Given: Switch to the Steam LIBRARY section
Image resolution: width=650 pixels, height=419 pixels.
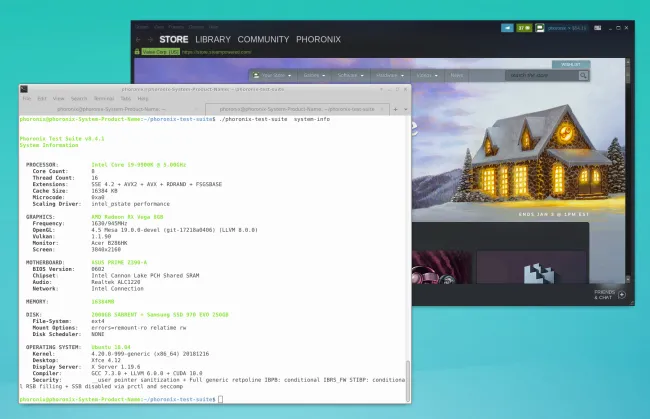Looking at the screenshot, I should pos(213,39).
